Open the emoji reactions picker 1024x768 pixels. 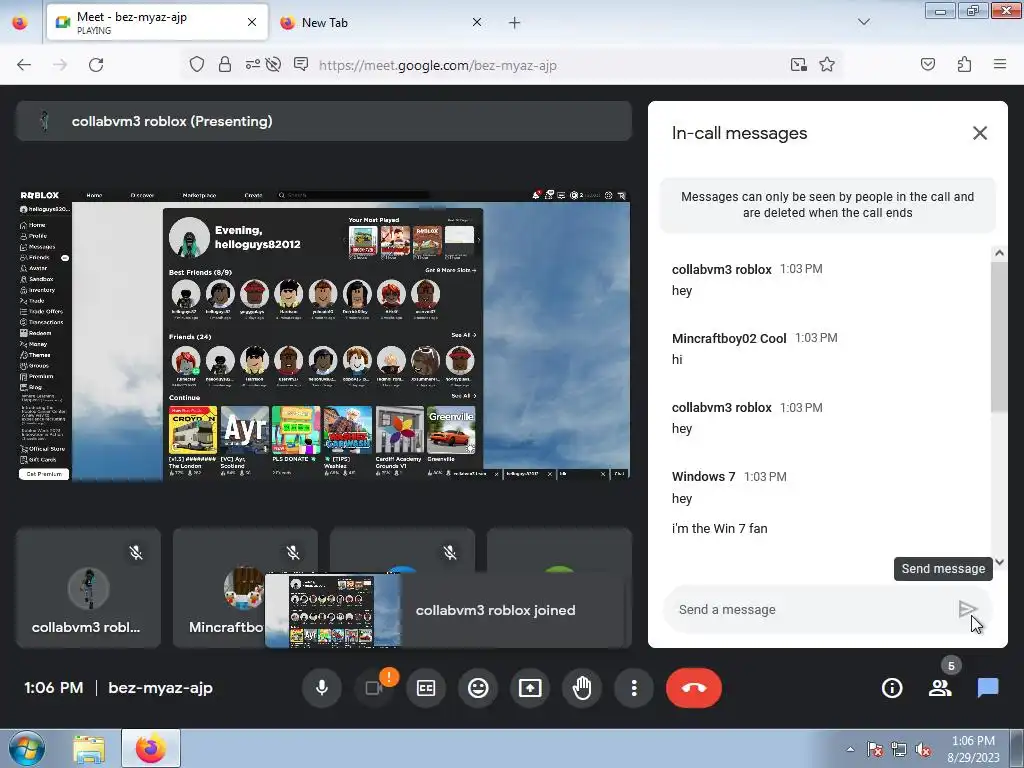(478, 688)
